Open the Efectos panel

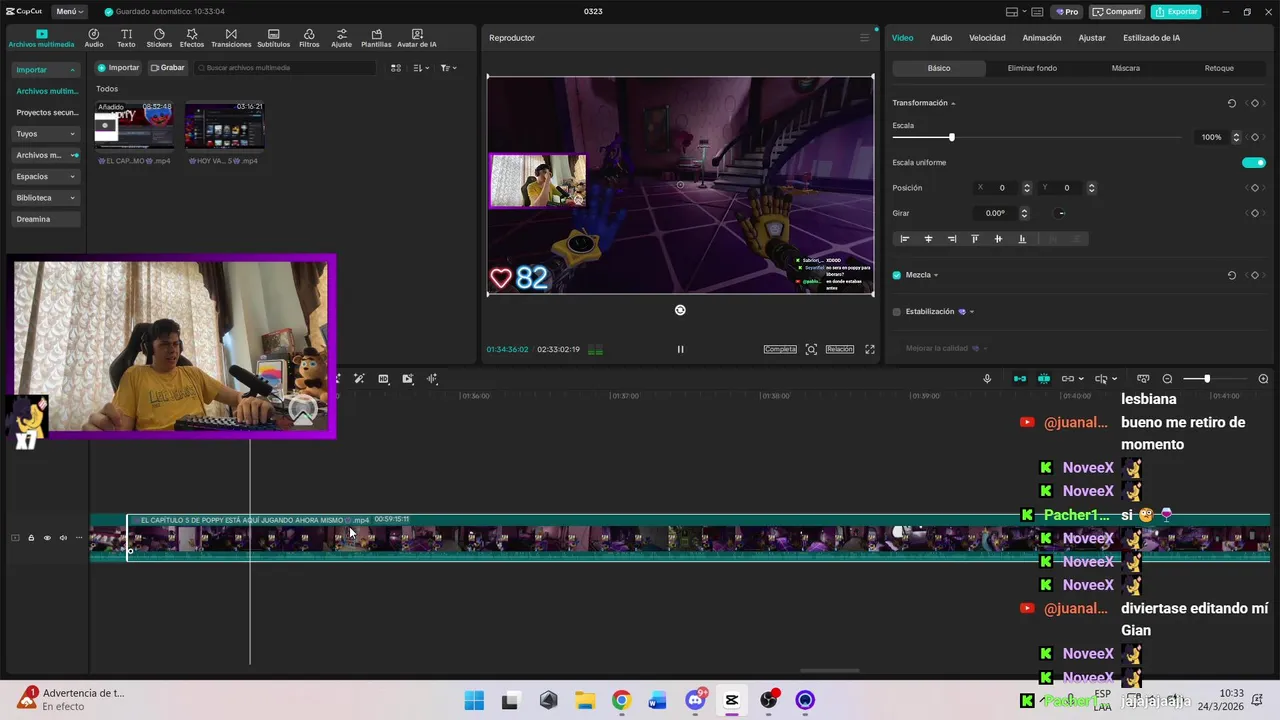click(x=192, y=38)
